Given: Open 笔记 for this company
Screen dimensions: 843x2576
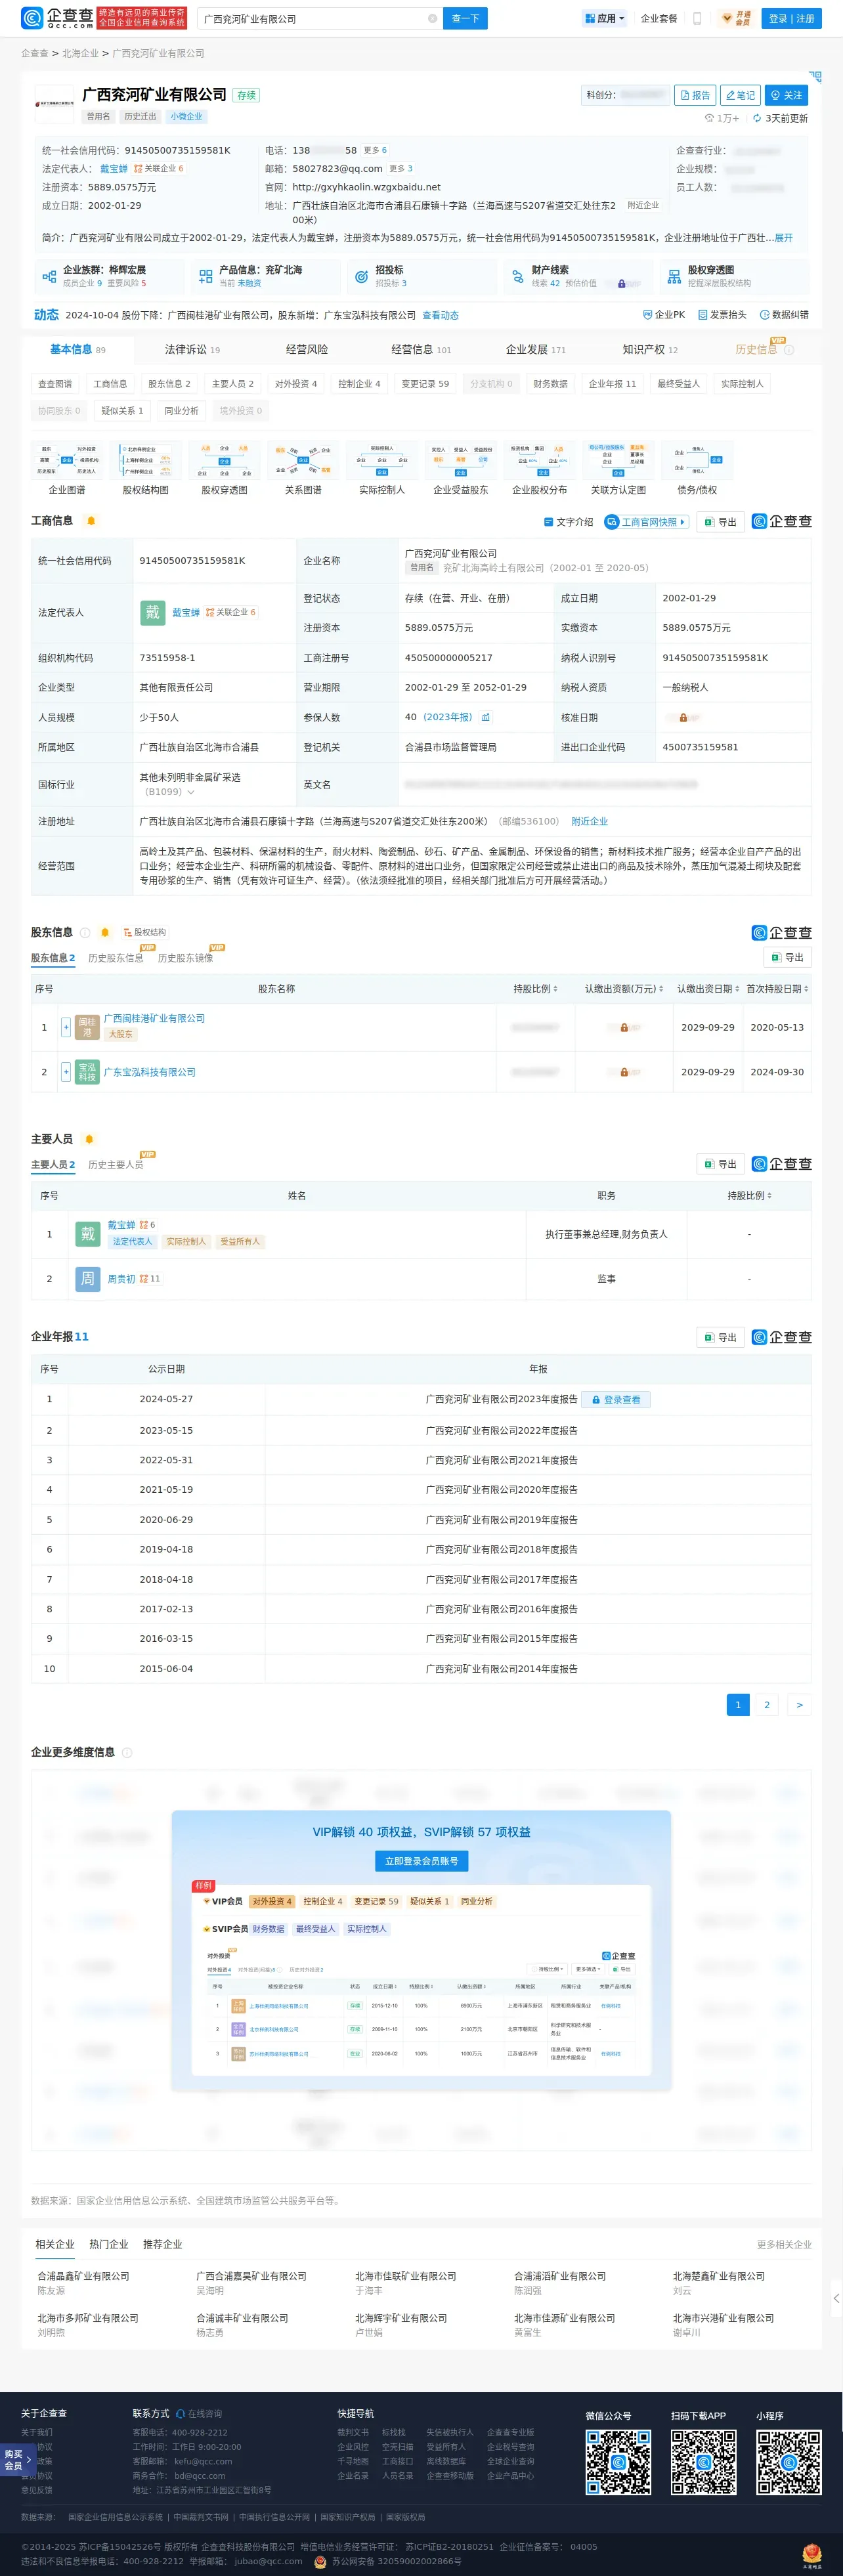Looking at the screenshot, I should tap(740, 95).
